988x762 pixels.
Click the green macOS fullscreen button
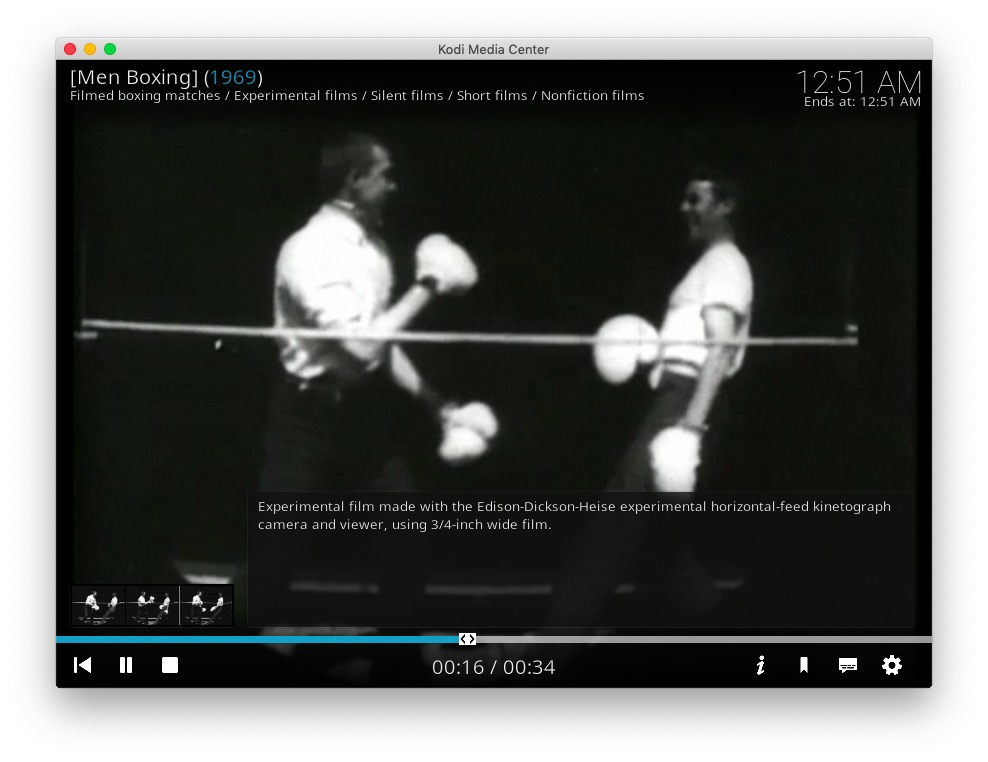(110, 49)
